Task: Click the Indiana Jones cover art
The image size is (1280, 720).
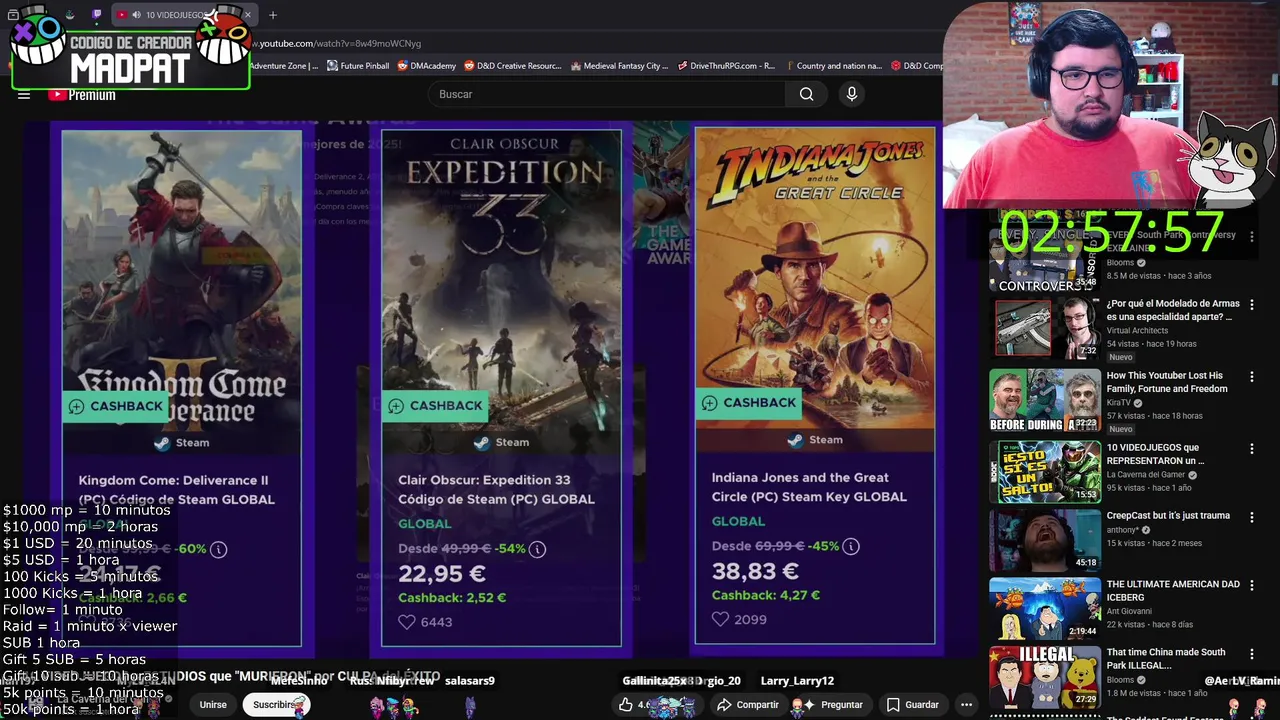Action: point(815,279)
